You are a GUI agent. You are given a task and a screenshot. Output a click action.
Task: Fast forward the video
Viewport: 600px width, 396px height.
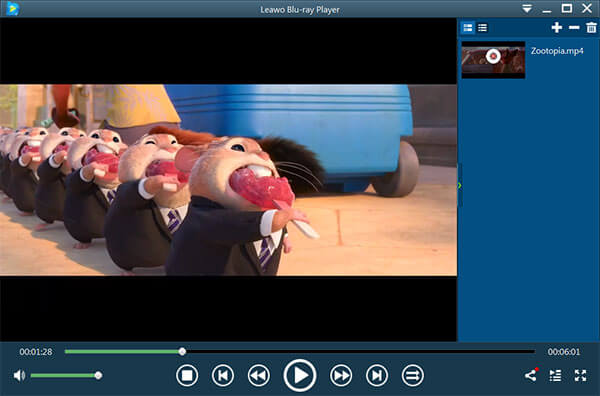coord(341,375)
